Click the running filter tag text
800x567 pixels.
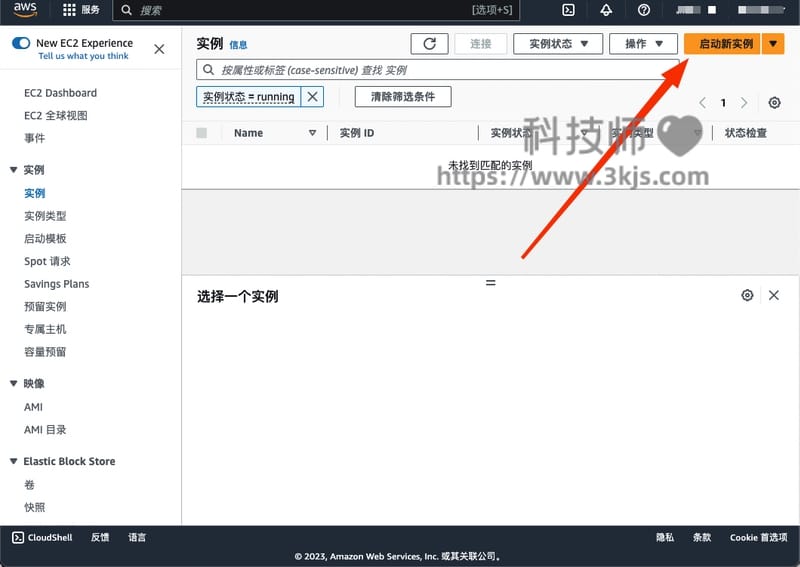[248, 96]
